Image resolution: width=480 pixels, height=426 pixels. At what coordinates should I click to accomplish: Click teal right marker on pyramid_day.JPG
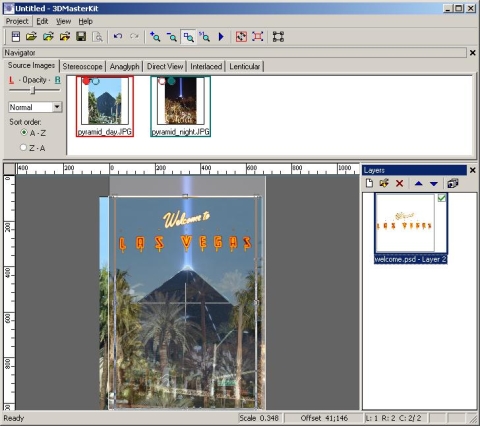[x=96, y=81]
